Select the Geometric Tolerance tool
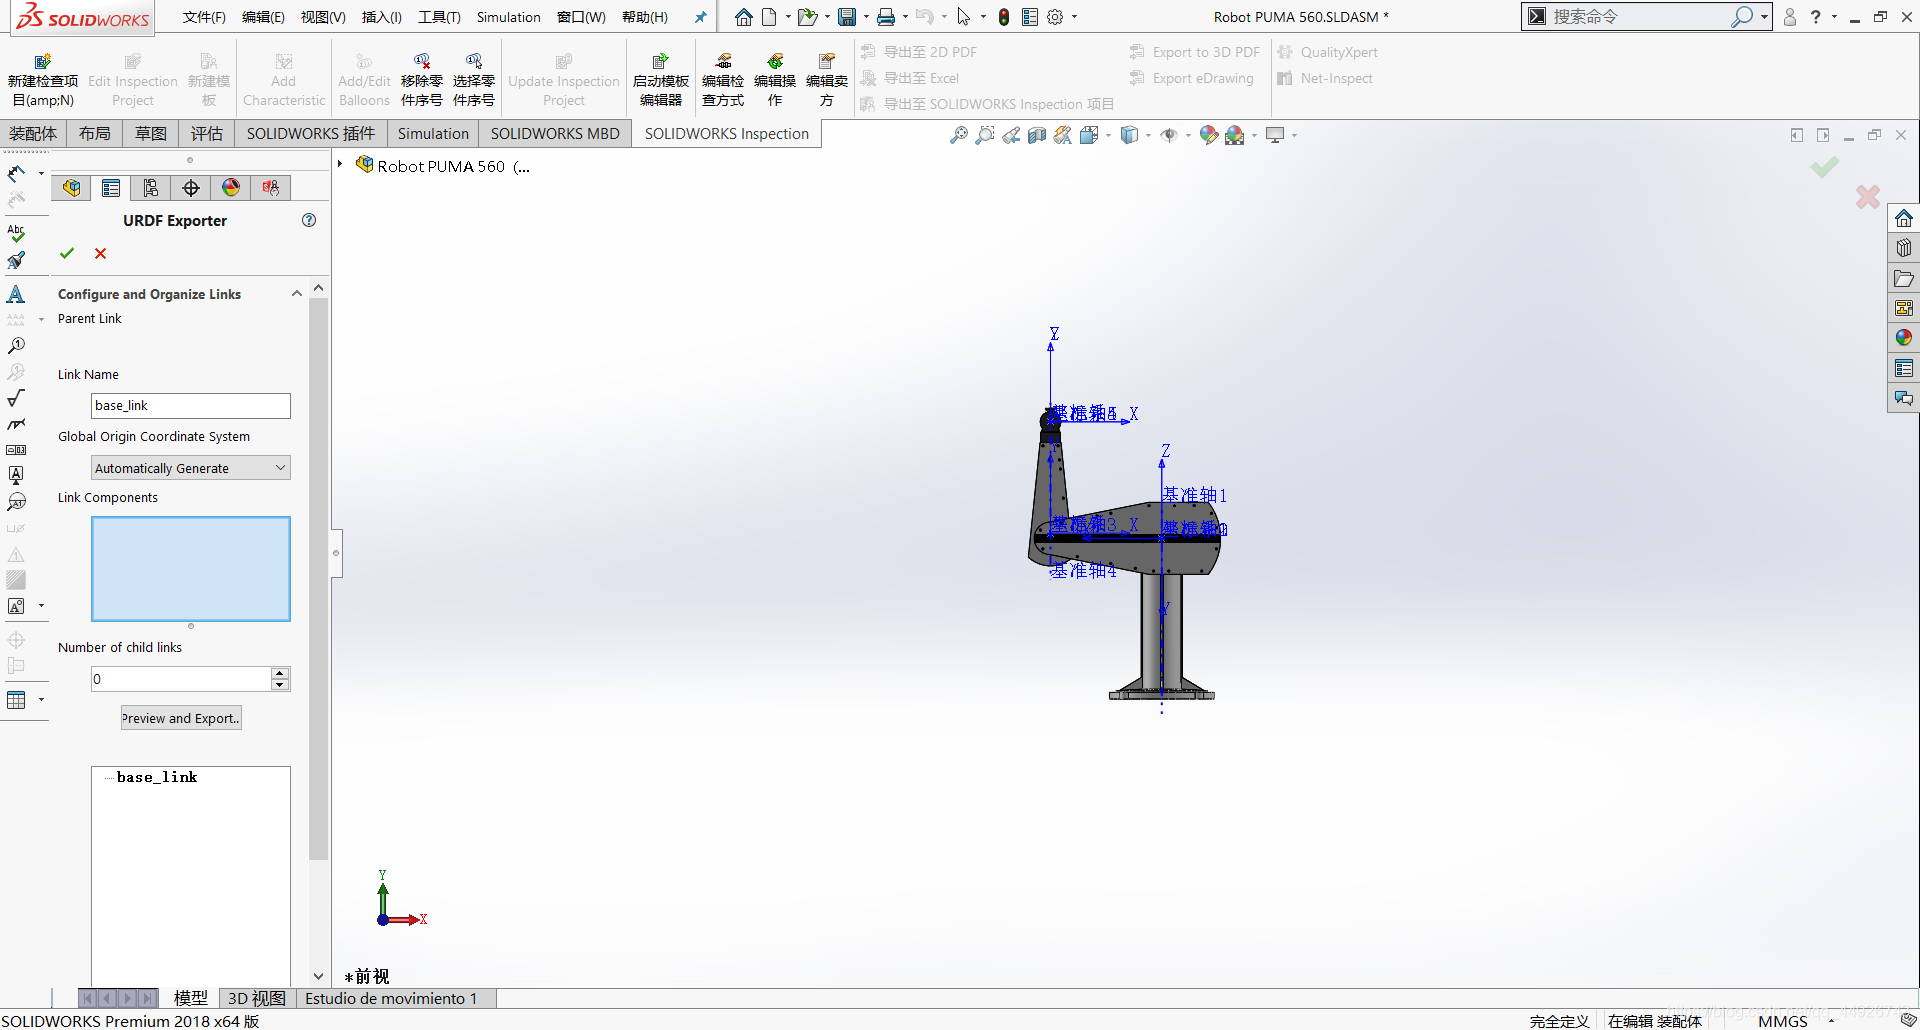1920x1030 pixels. point(16,450)
